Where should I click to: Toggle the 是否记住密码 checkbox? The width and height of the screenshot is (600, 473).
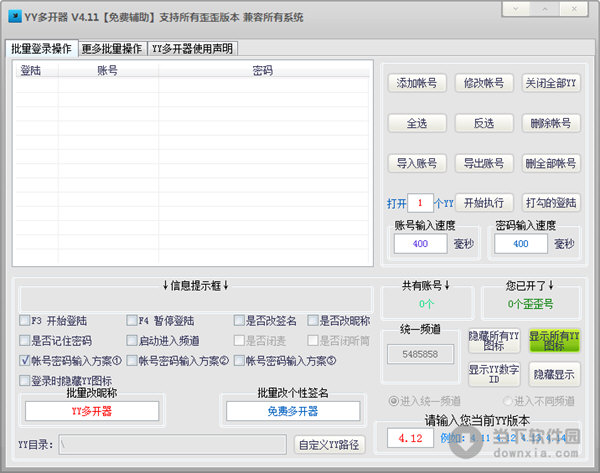(x=25, y=341)
